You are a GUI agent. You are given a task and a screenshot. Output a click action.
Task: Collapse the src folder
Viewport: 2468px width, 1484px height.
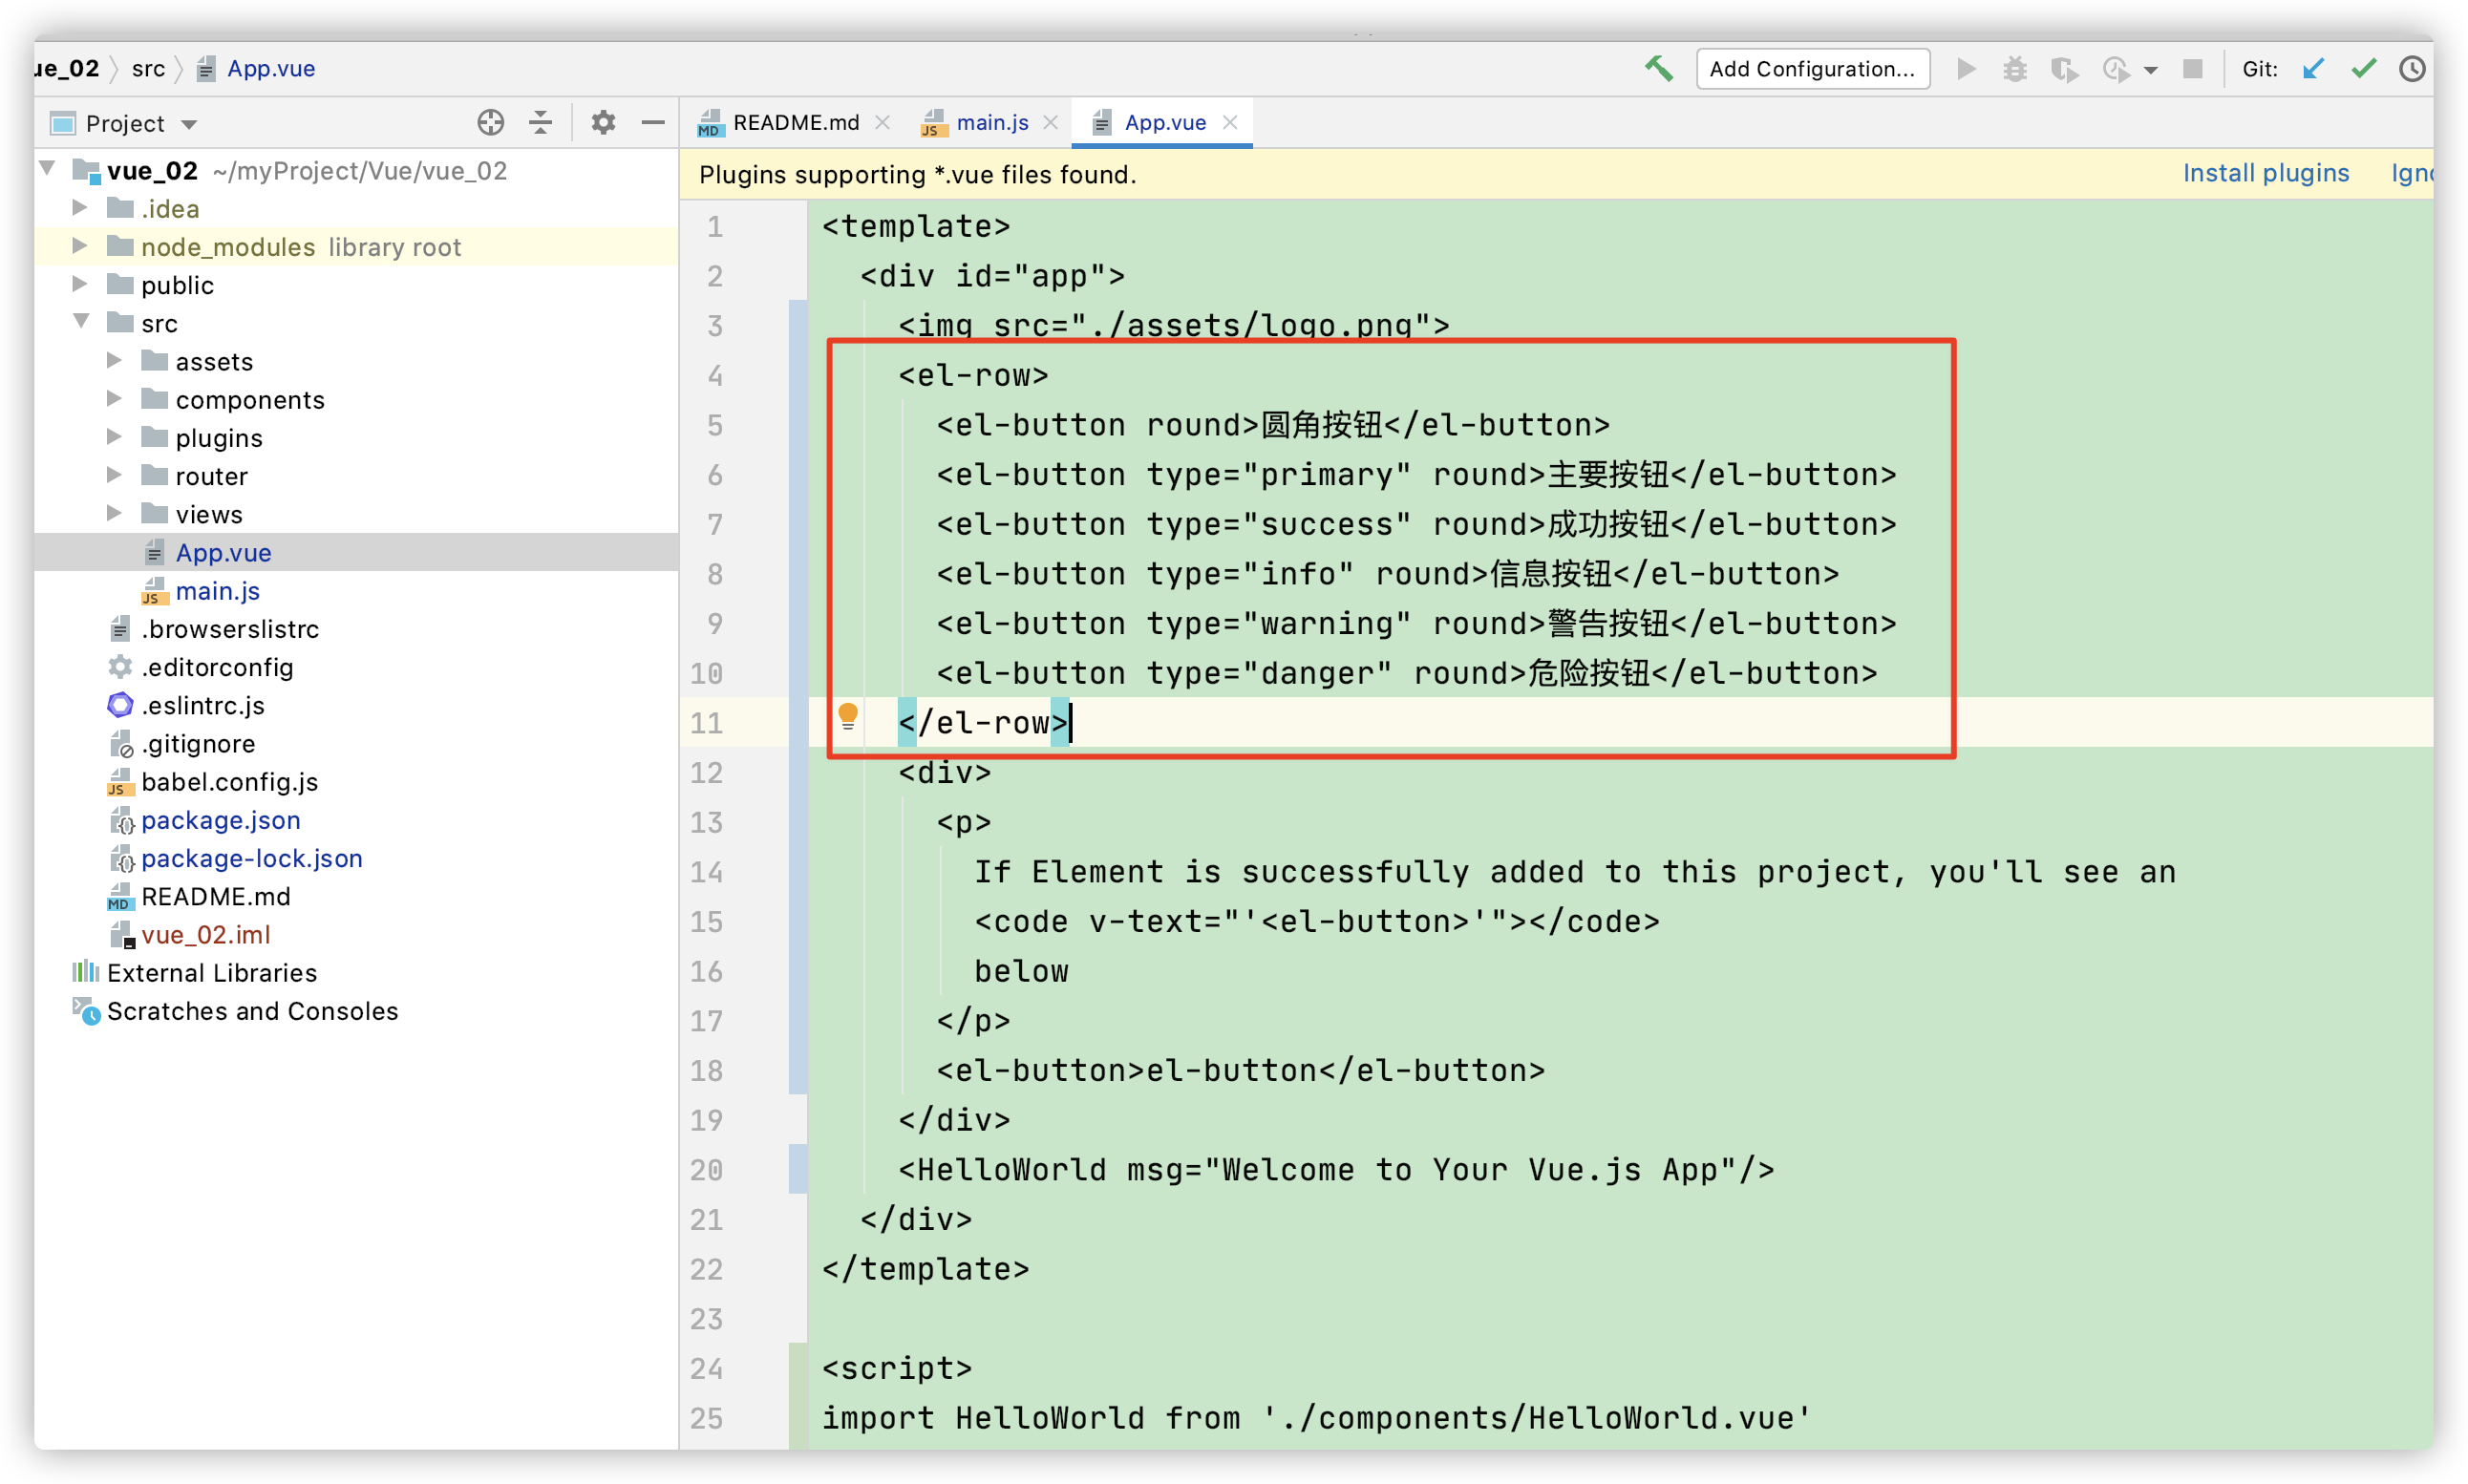[80, 322]
